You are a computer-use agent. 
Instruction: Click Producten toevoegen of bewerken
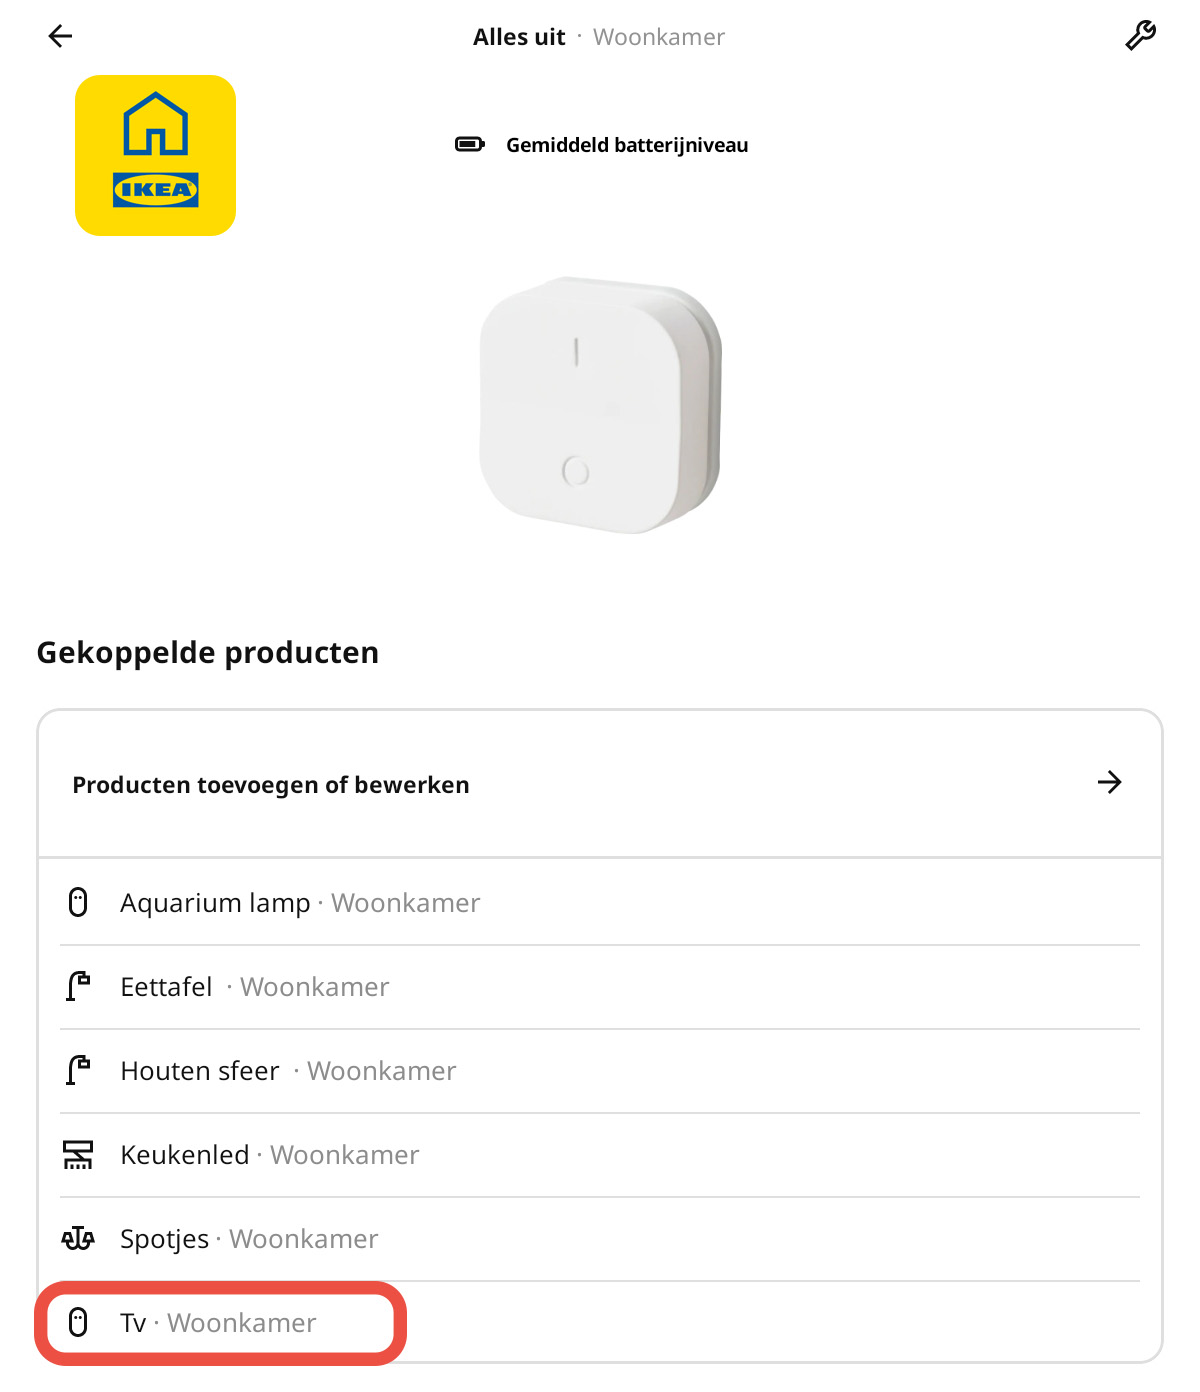click(x=271, y=784)
